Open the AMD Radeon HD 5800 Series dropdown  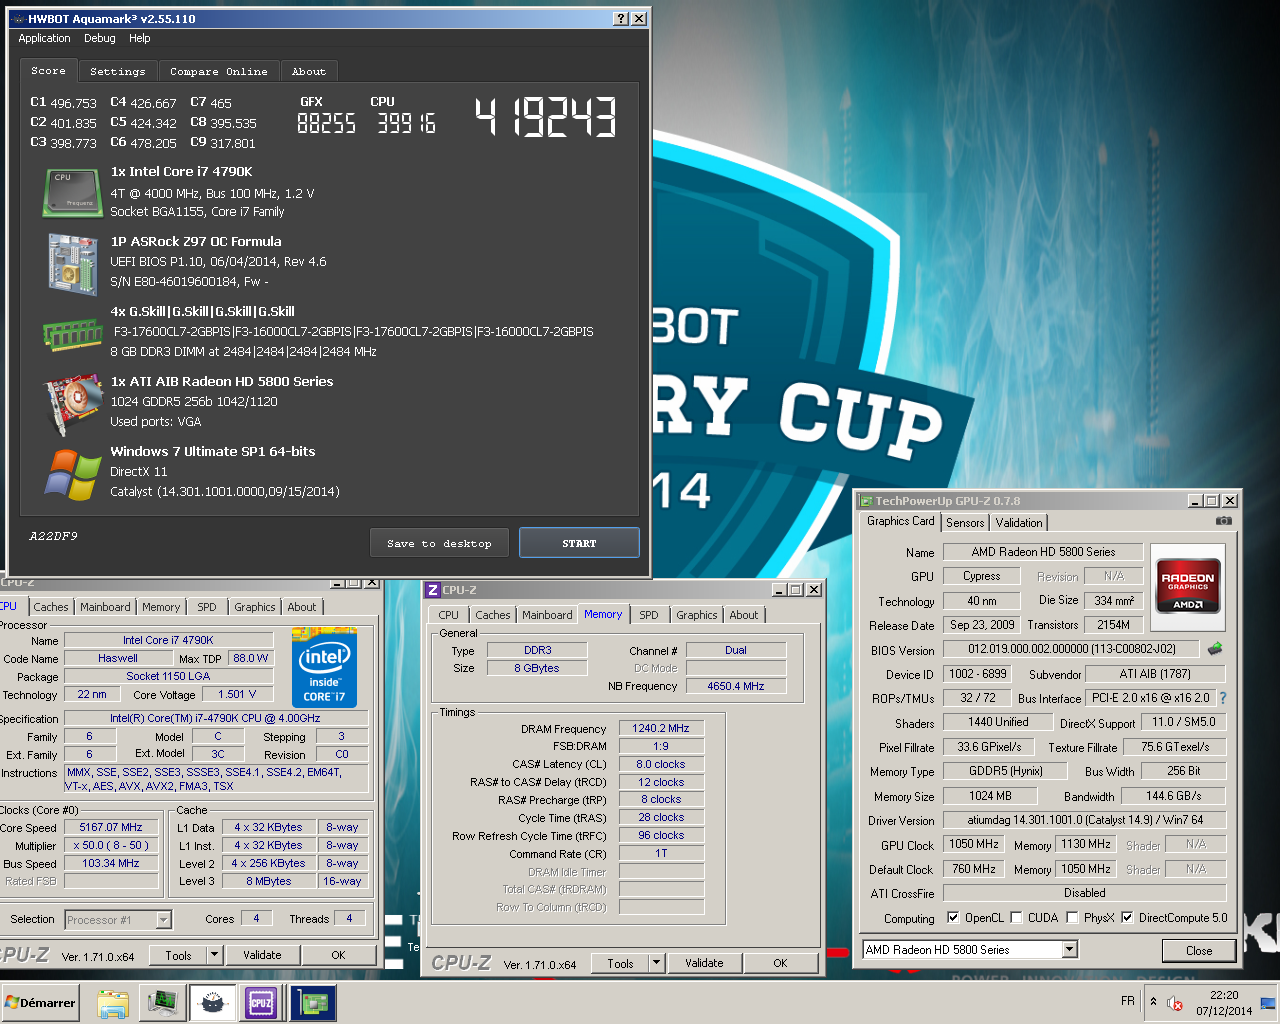coord(1069,949)
